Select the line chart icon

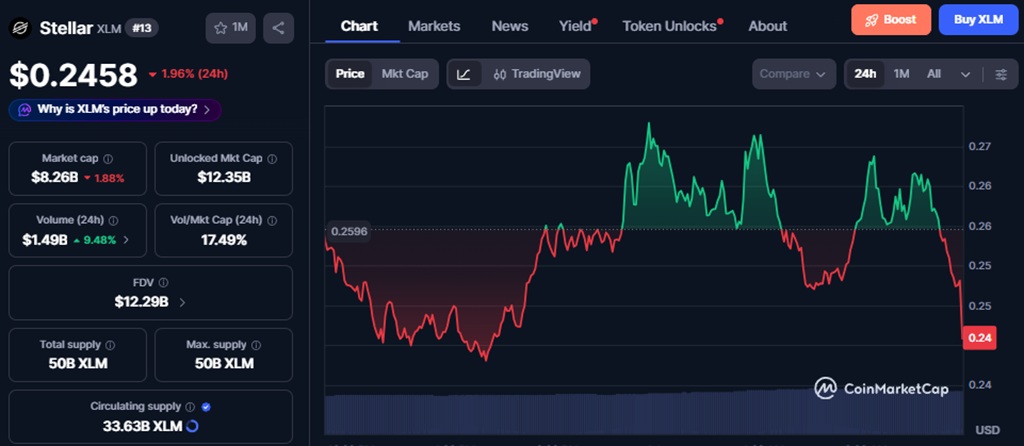463,74
